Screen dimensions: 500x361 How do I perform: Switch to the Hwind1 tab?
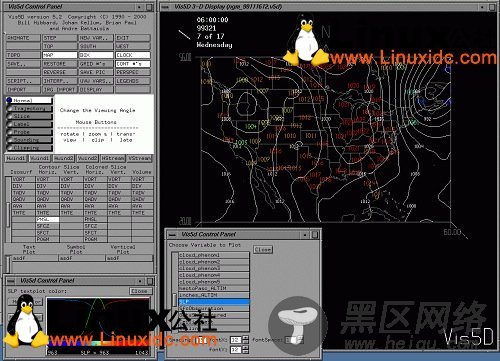[x=16, y=158]
